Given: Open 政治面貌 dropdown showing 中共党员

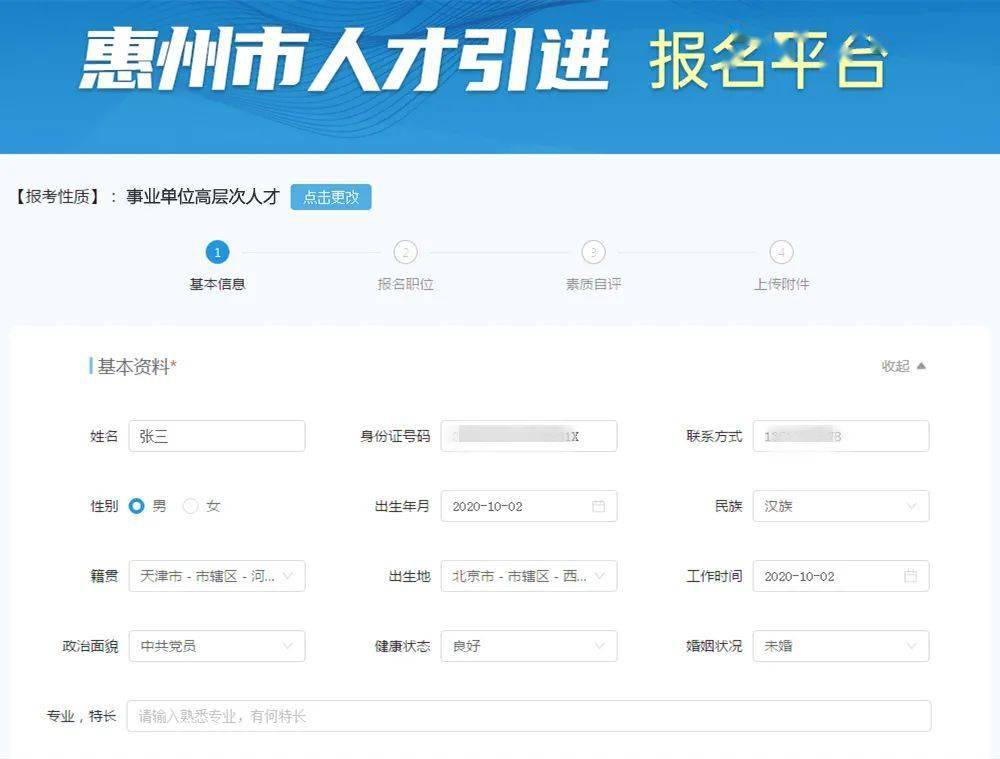Looking at the screenshot, I should coord(217,646).
